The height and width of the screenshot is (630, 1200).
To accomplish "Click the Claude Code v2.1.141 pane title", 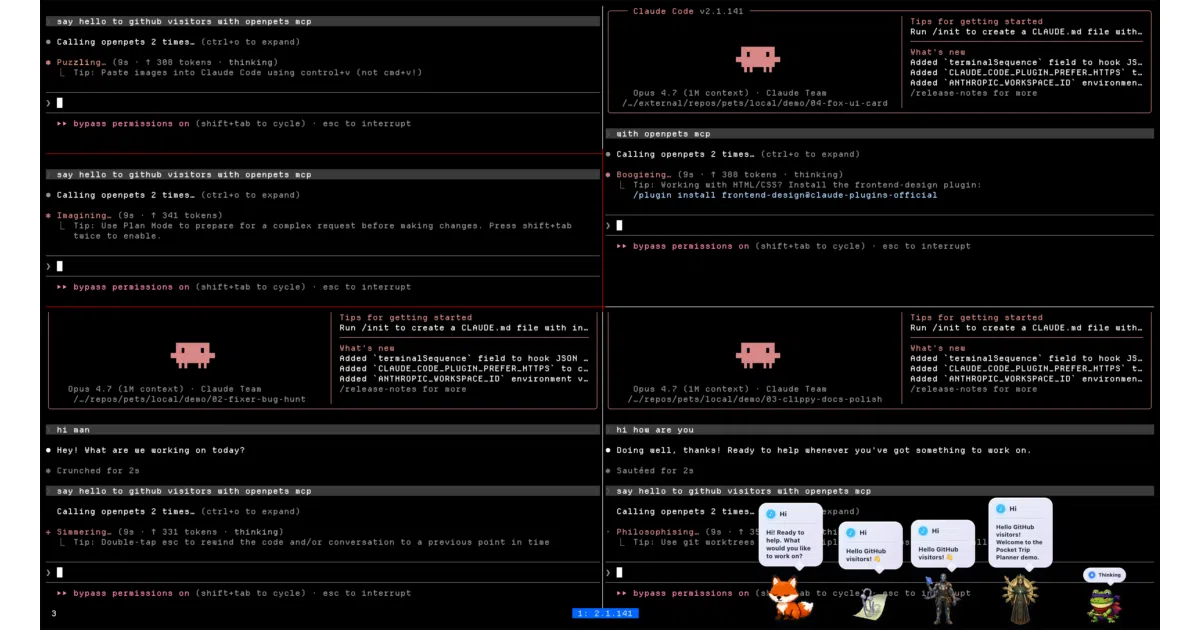I will (x=687, y=11).
